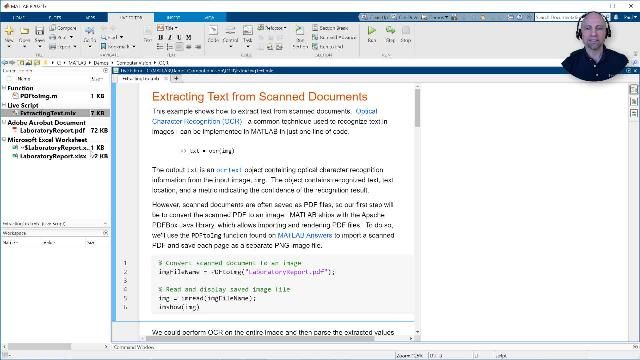Toggle Italic formatting
This screenshot has height=360, width=640.
coord(170,38)
